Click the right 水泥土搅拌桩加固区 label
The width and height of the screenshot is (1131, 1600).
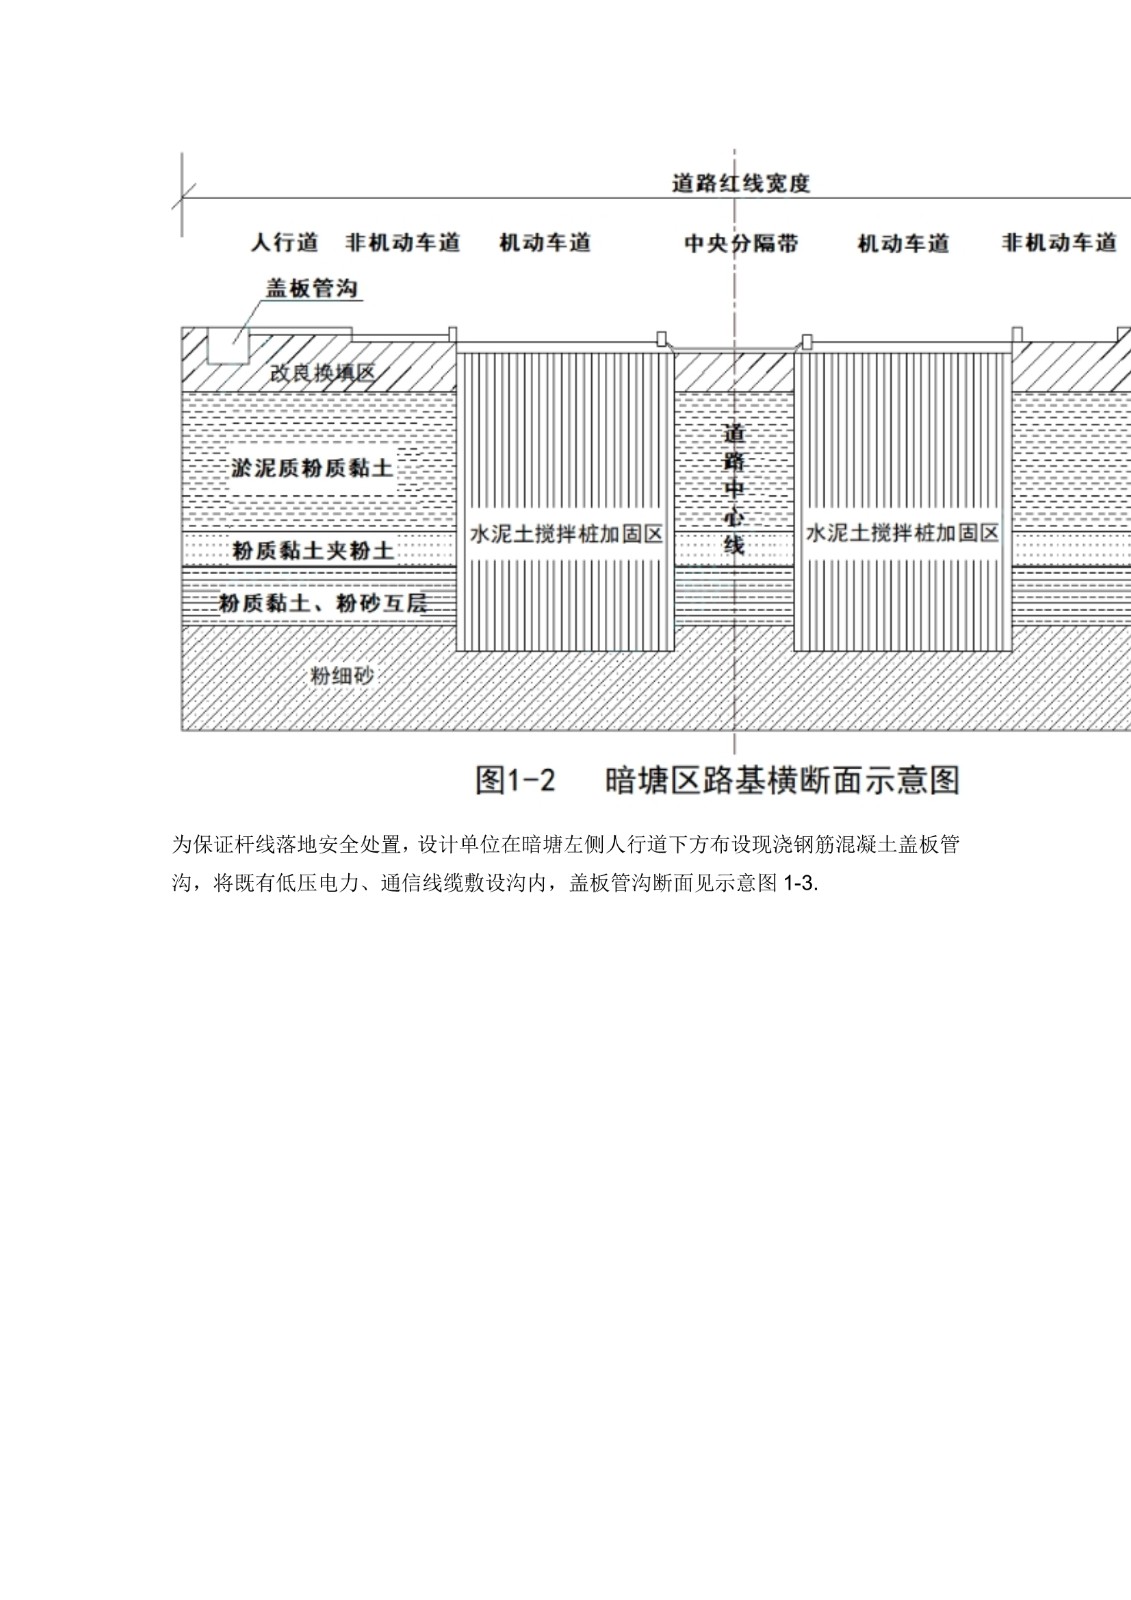pyautogui.click(x=902, y=534)
